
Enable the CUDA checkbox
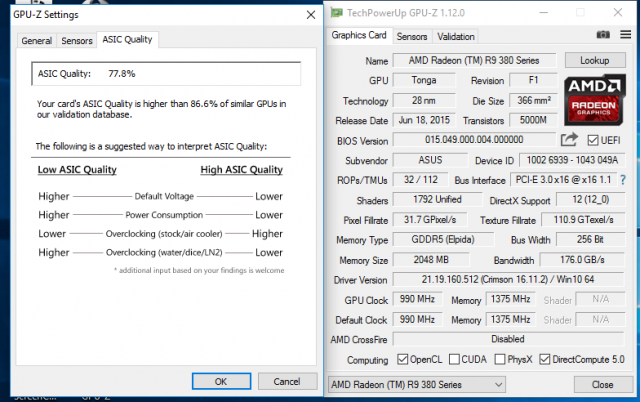[x=454, y=359]
